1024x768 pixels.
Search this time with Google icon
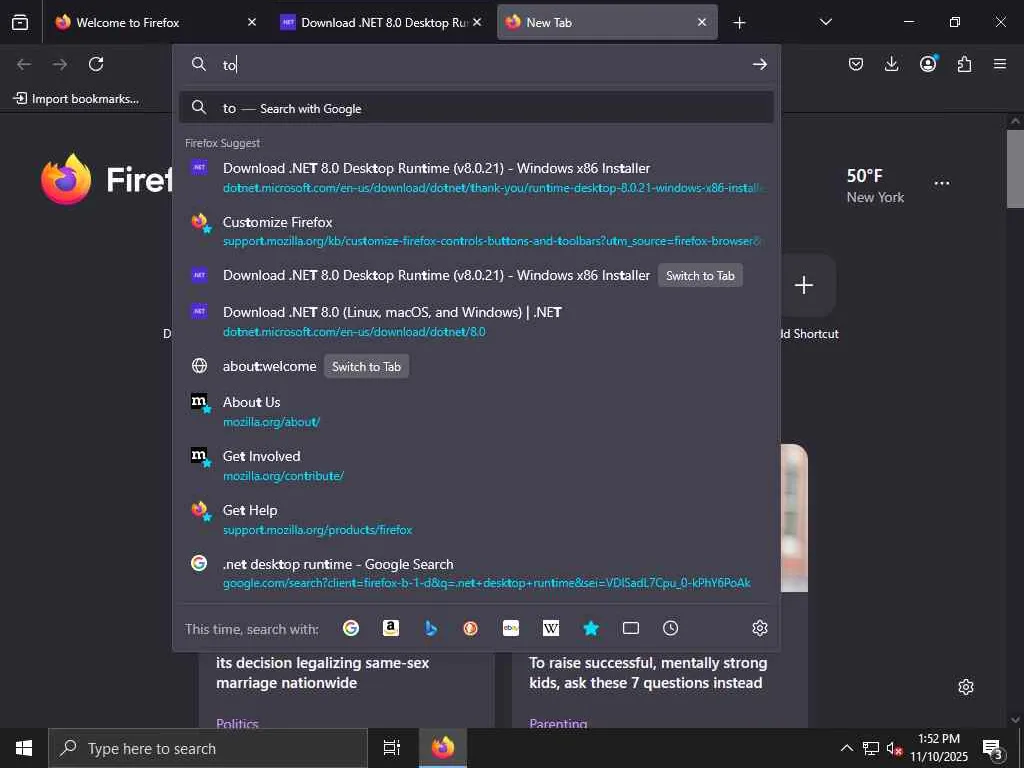351,628
